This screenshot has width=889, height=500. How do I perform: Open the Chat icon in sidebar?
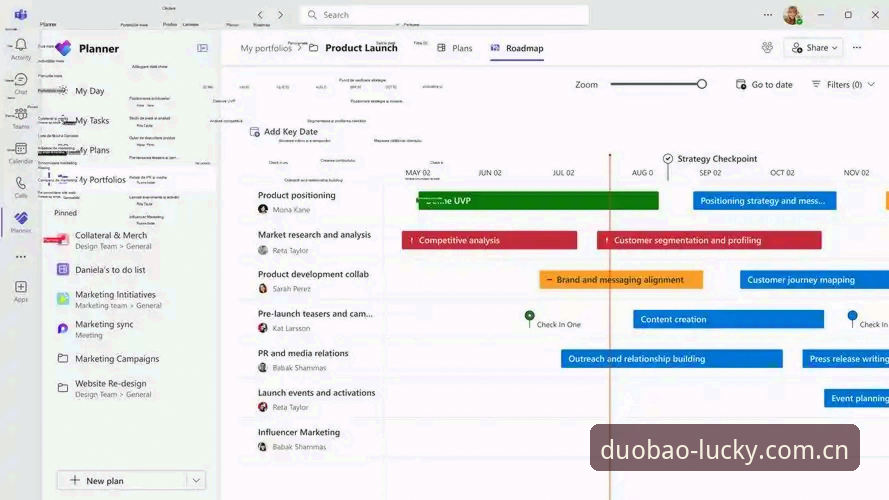[21, 79]
